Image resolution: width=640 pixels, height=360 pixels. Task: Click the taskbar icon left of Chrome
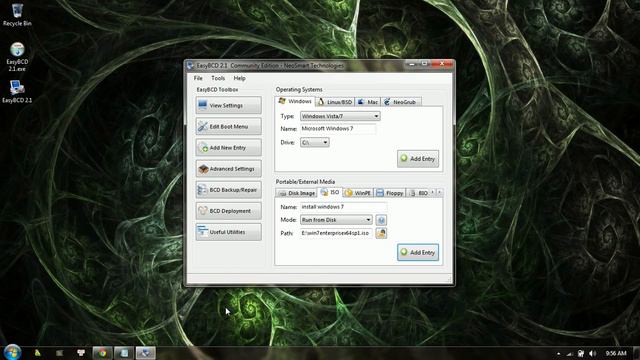coord(81,353)
